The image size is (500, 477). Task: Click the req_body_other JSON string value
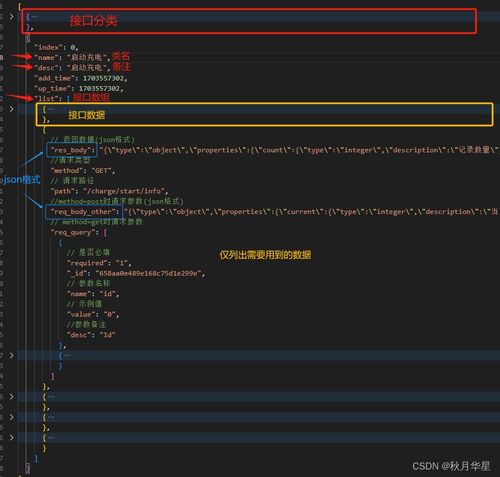[311, 212]
